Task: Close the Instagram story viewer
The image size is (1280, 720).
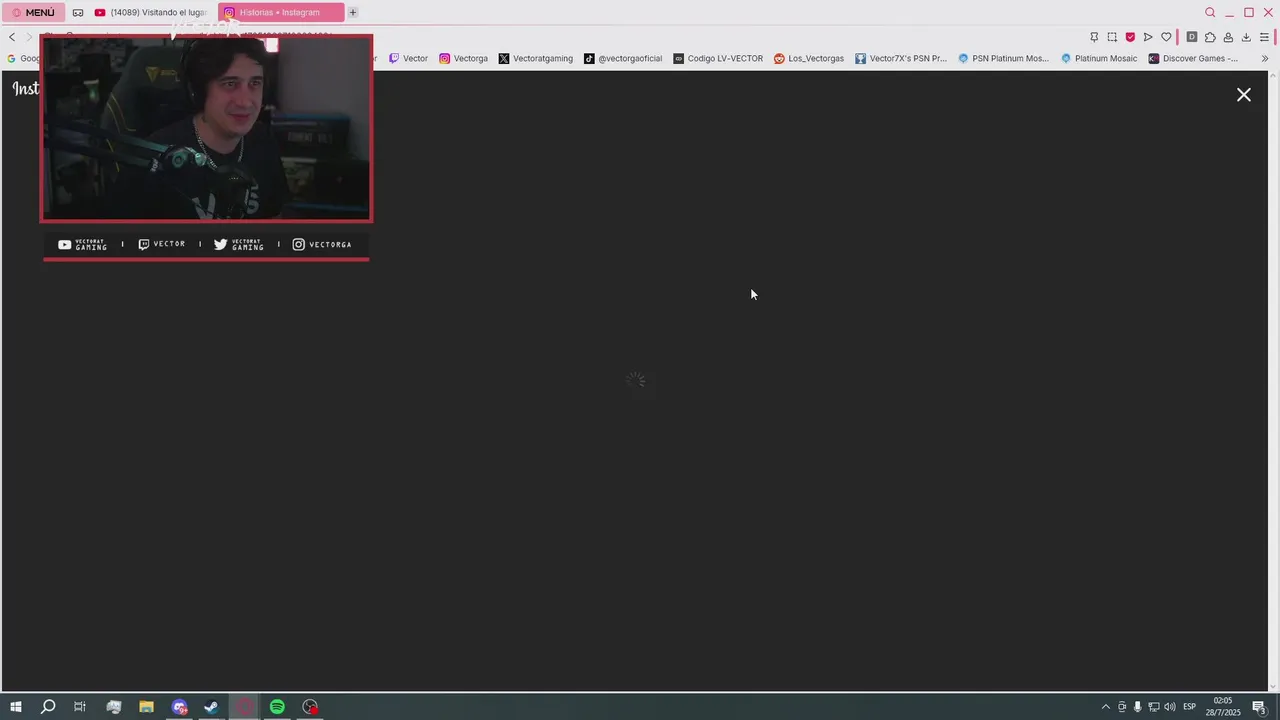Action: 1243,95
